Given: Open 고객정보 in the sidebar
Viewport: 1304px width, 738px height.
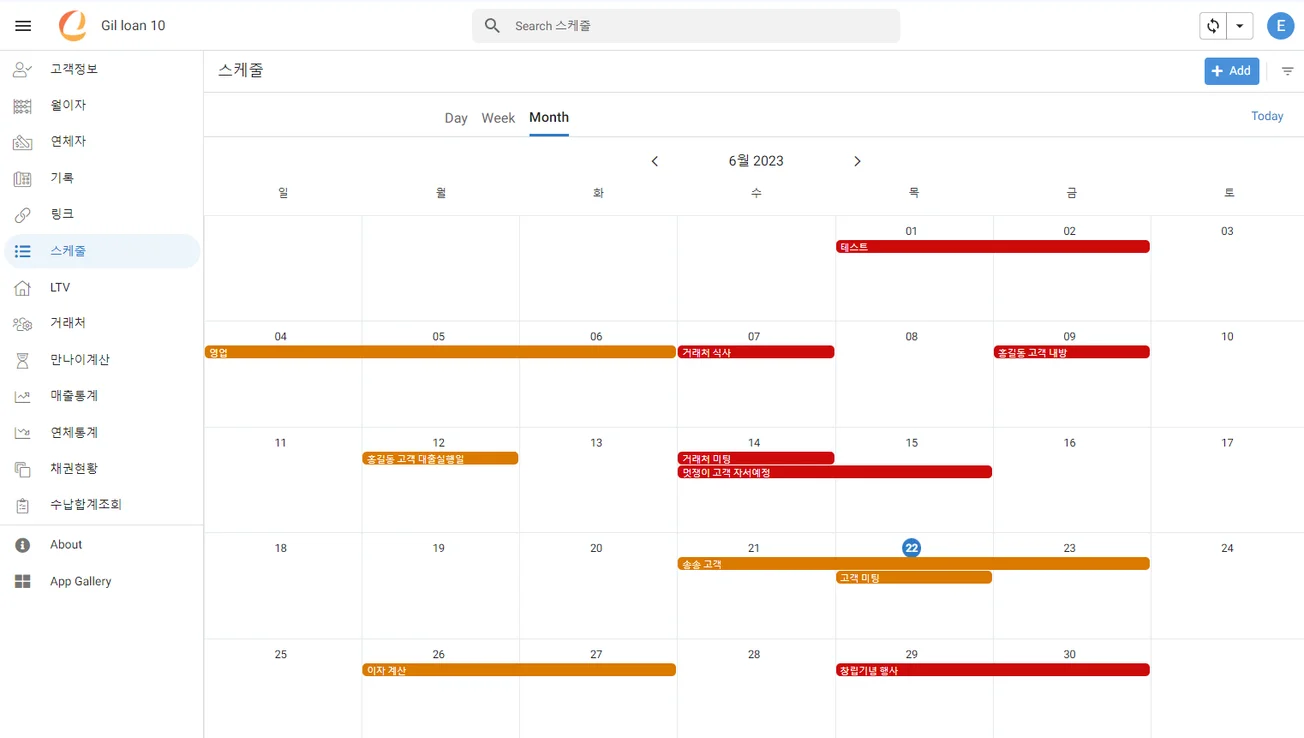Looking at the screenshot, I should [x=102, y=69].
